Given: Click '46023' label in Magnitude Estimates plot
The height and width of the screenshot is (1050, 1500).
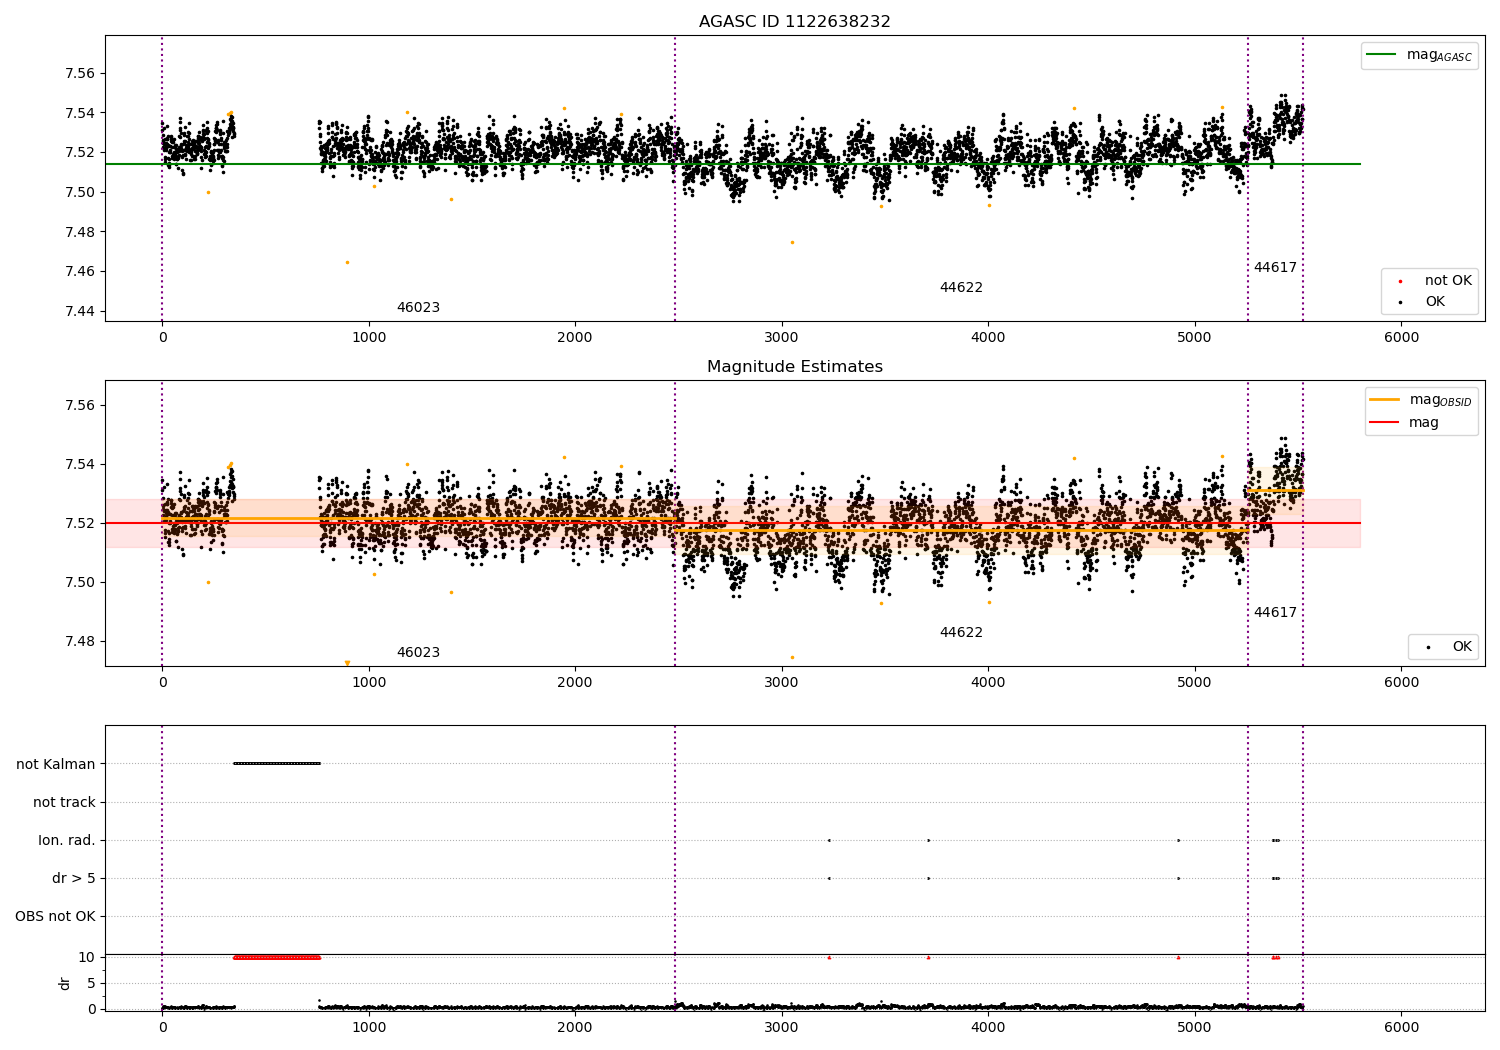Looking at the screenshot, I should coord(418,653).
